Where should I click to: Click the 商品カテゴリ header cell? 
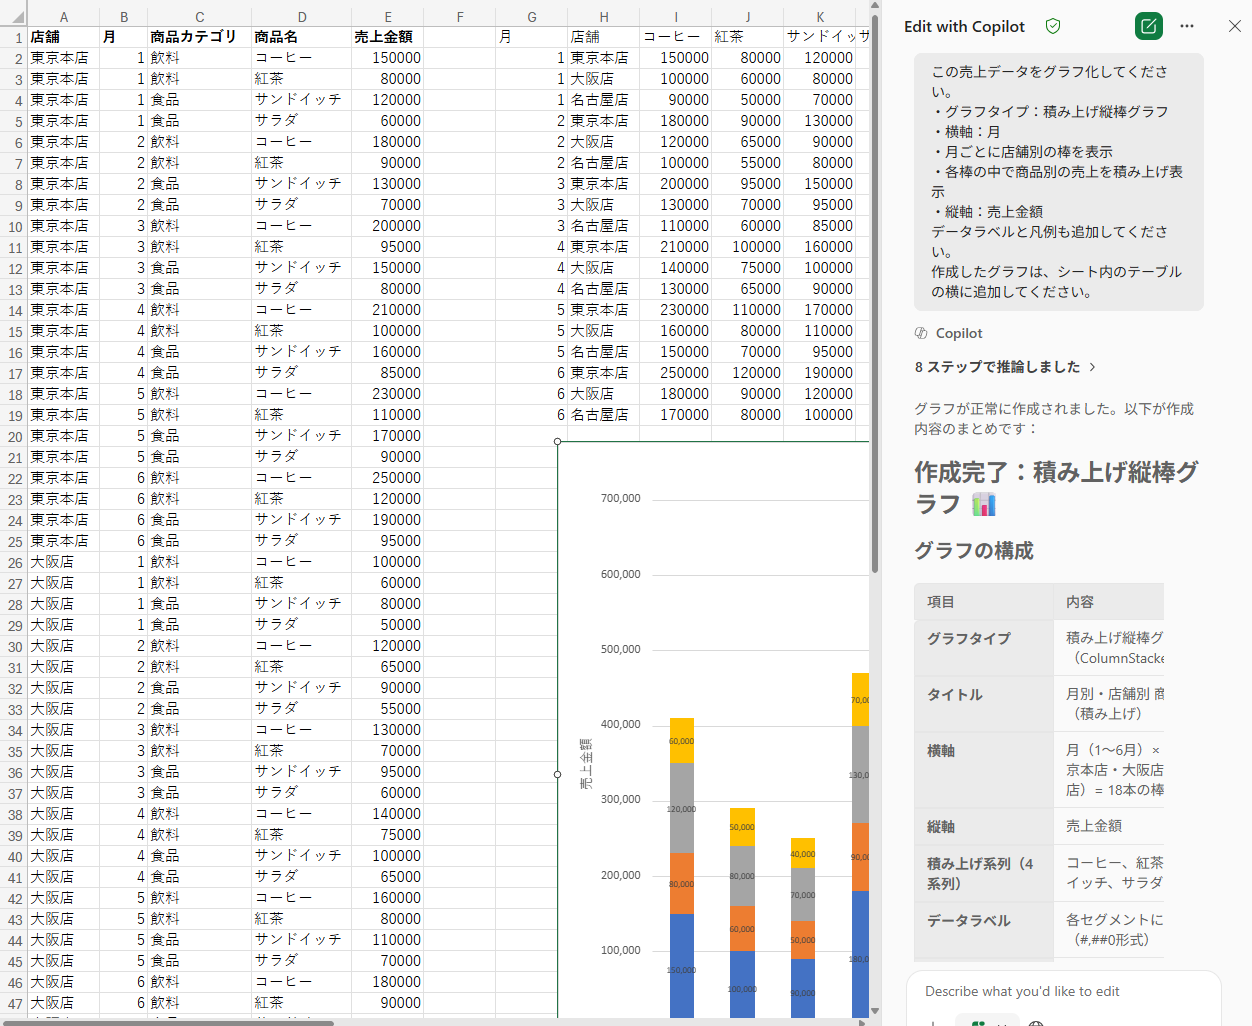[x=198, y=37]
